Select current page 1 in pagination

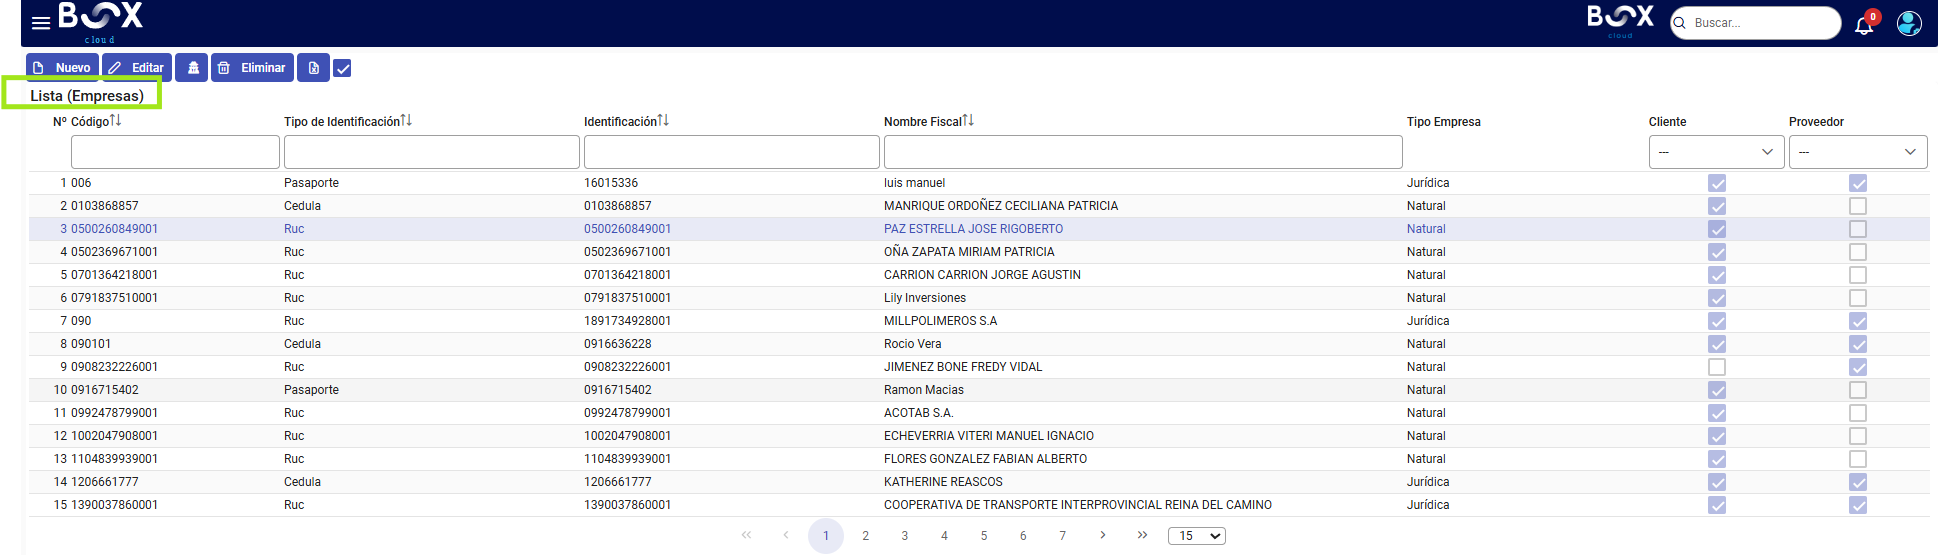(x=826, y=536)
